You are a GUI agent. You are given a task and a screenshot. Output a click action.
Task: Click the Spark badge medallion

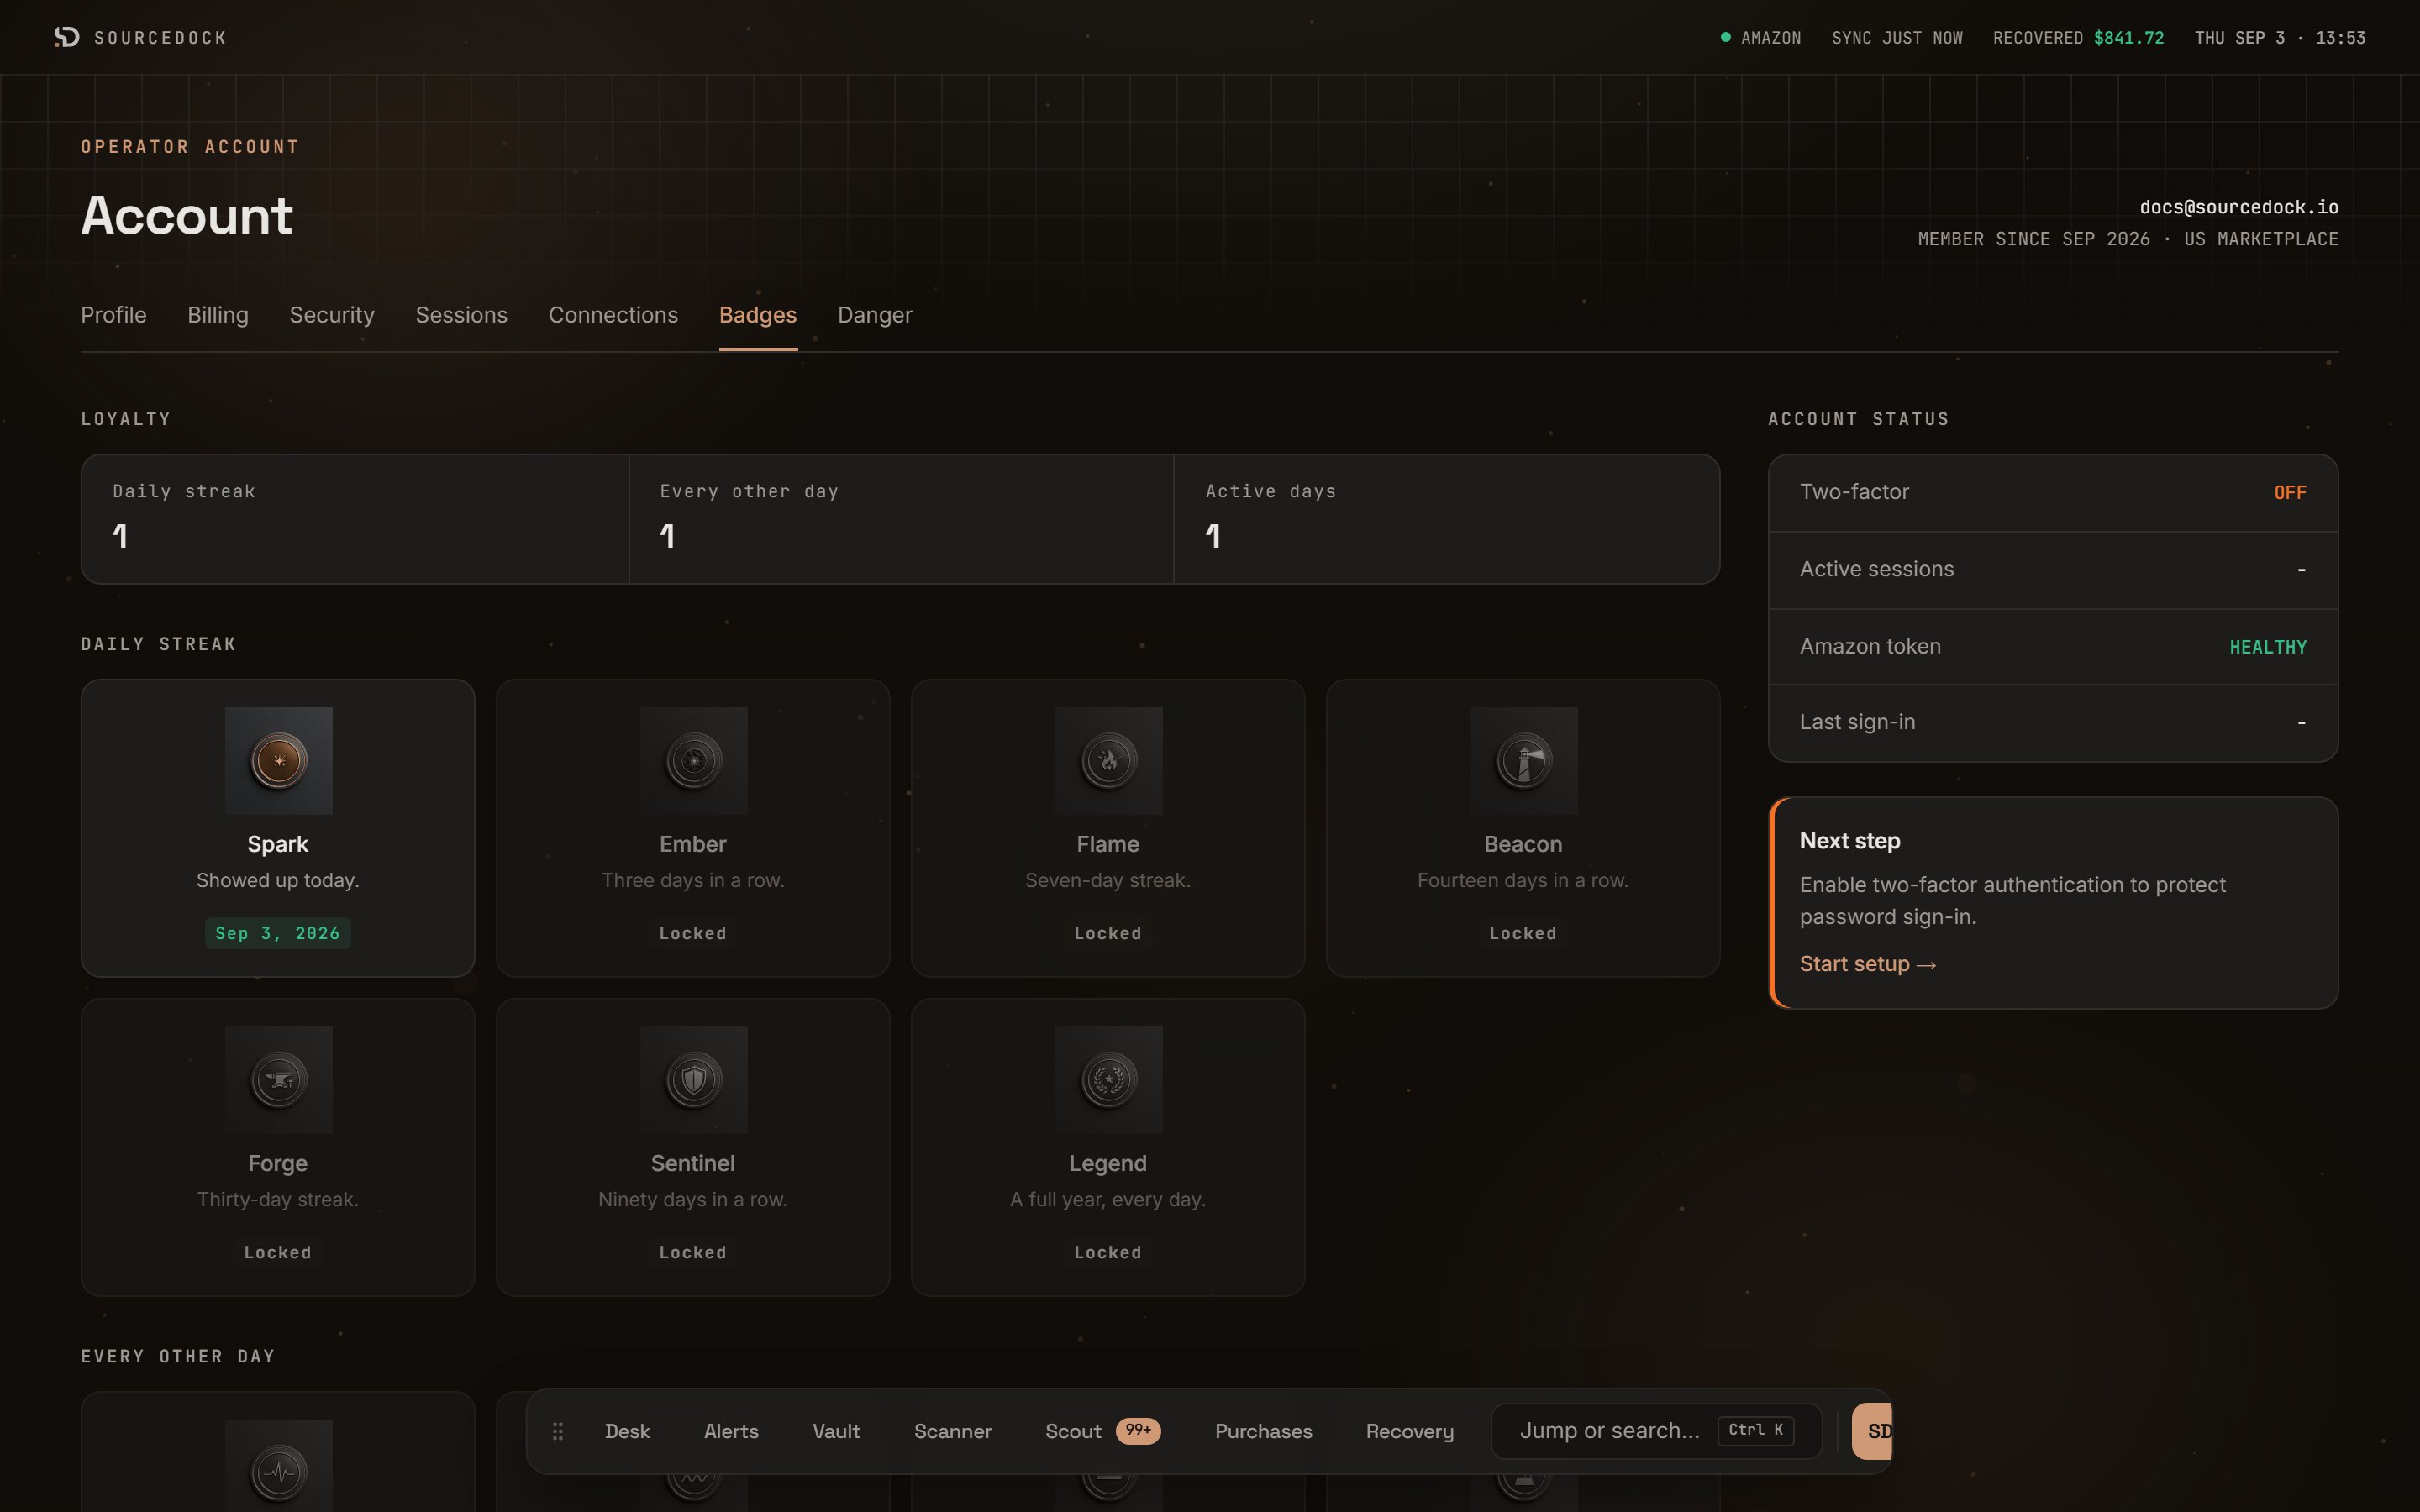(x=279, y=761)
